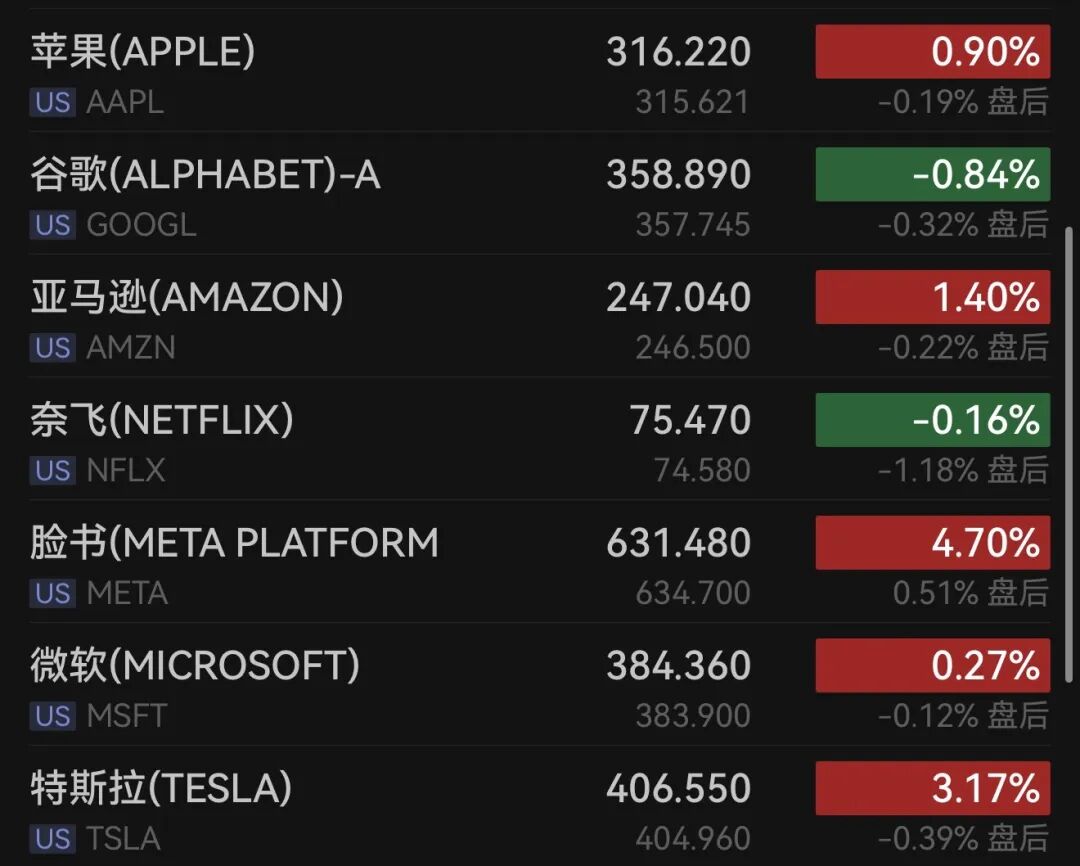Open the 谷歌(ALPHABET)-A stock row
This screenshot has height=866, width=1080.
pyautogui.click(x=540, y=193)
